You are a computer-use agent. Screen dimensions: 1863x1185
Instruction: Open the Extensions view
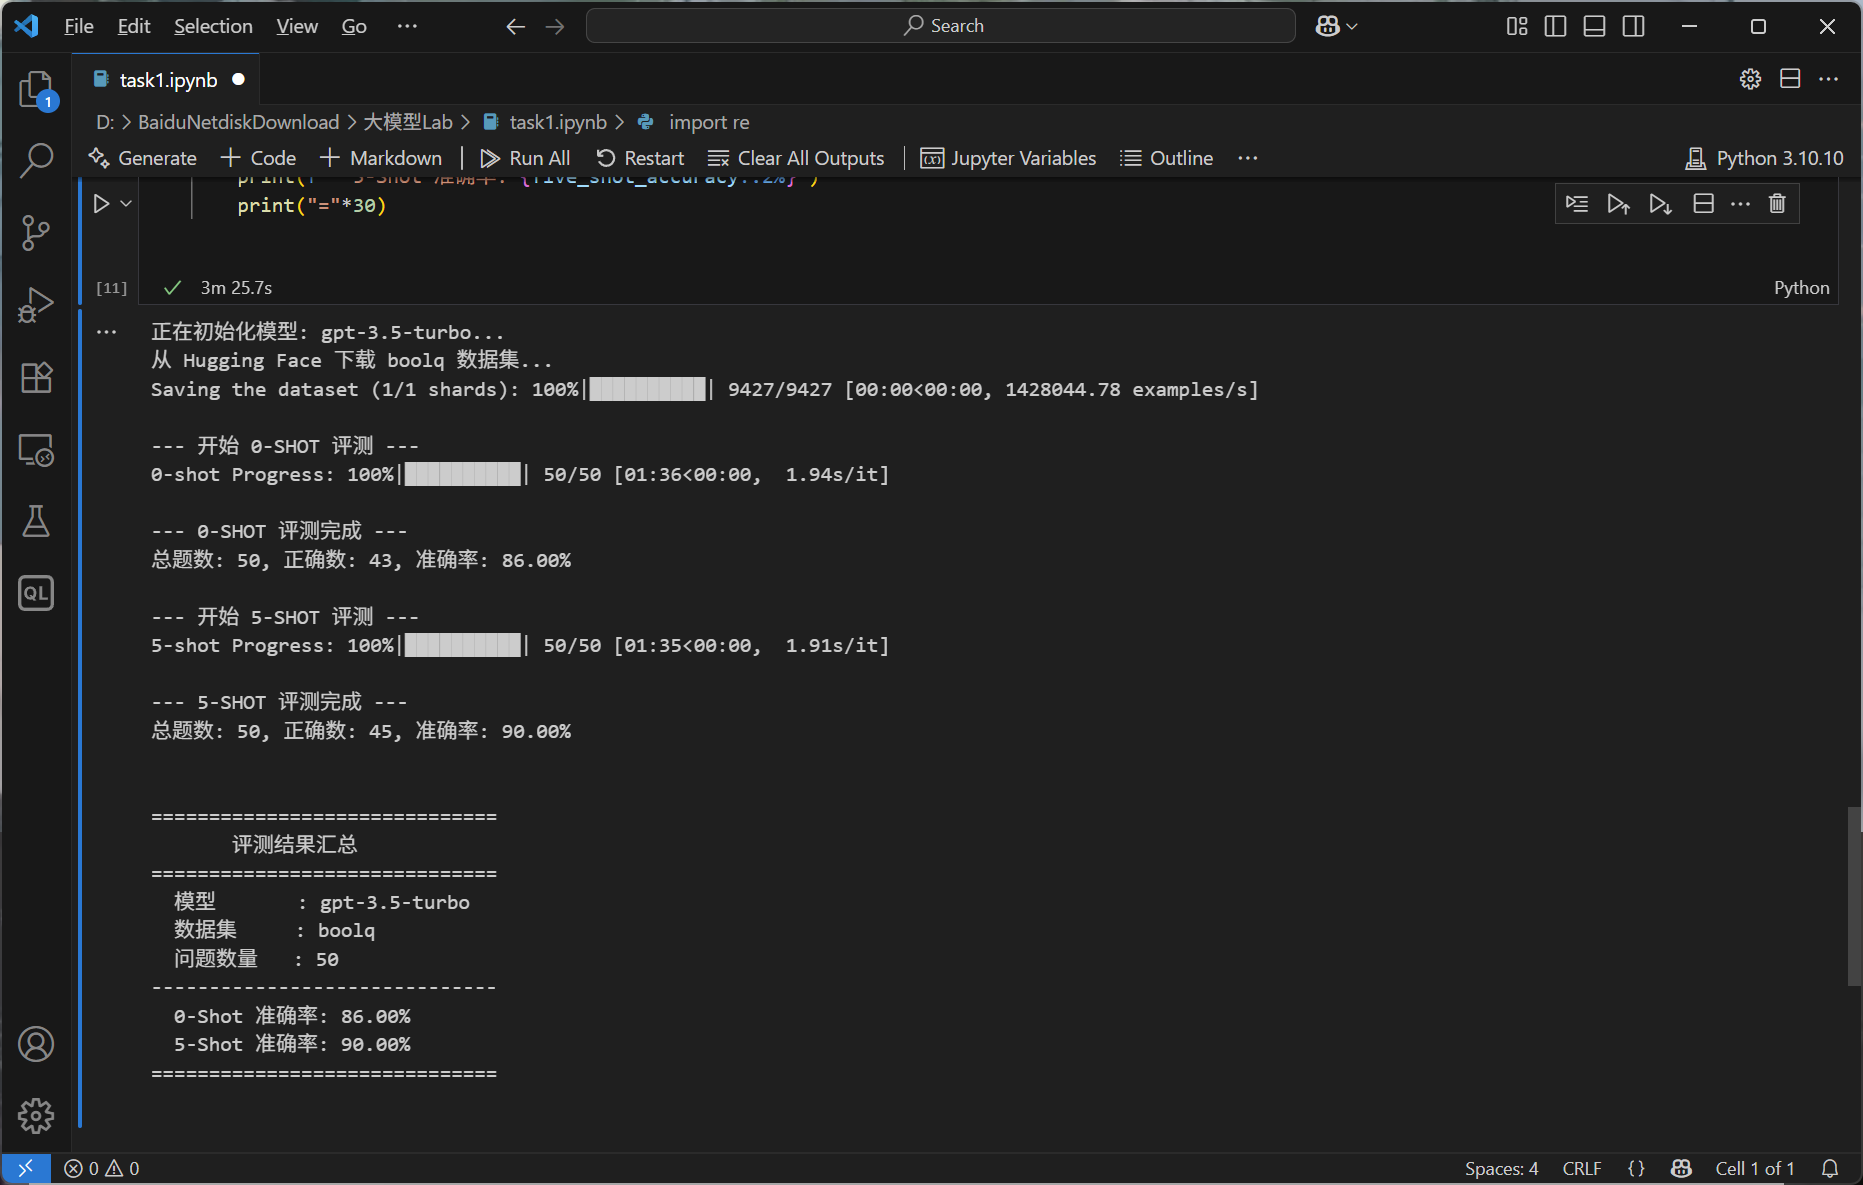pos(36,377)
